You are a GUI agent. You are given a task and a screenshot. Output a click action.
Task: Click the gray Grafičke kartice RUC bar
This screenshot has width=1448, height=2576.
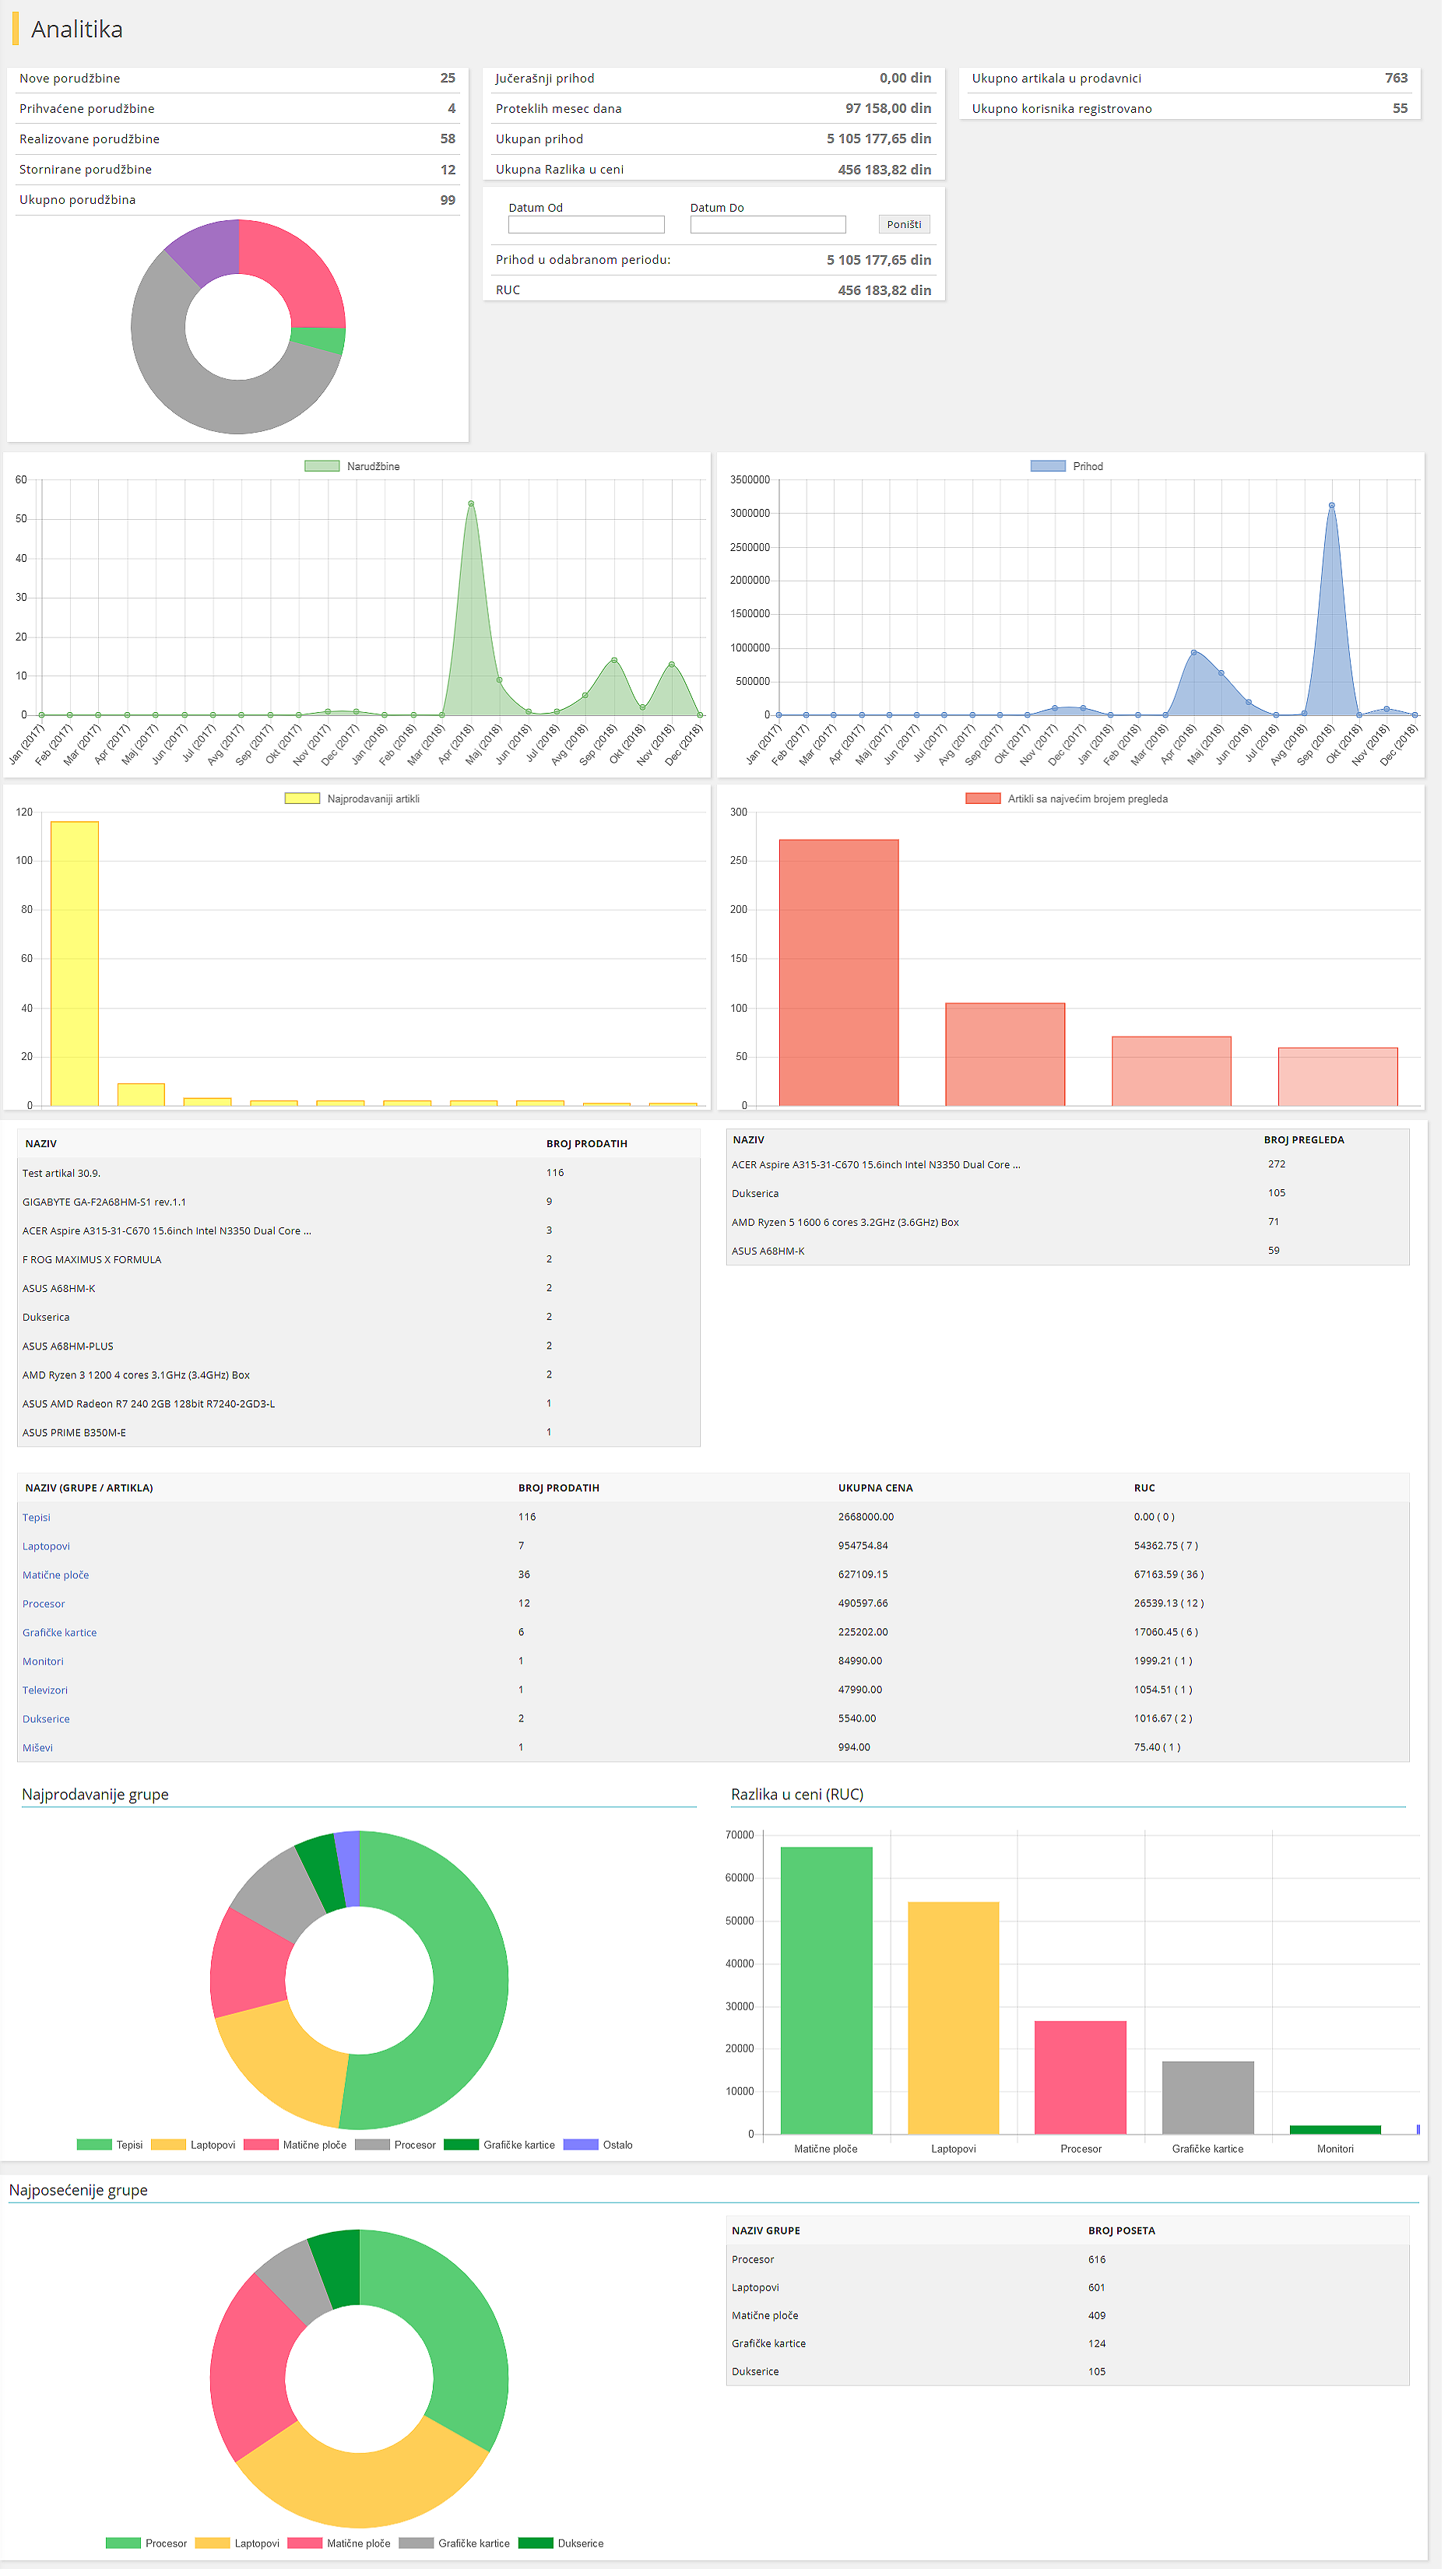pyautogui.click(x=1213, y=2106)
